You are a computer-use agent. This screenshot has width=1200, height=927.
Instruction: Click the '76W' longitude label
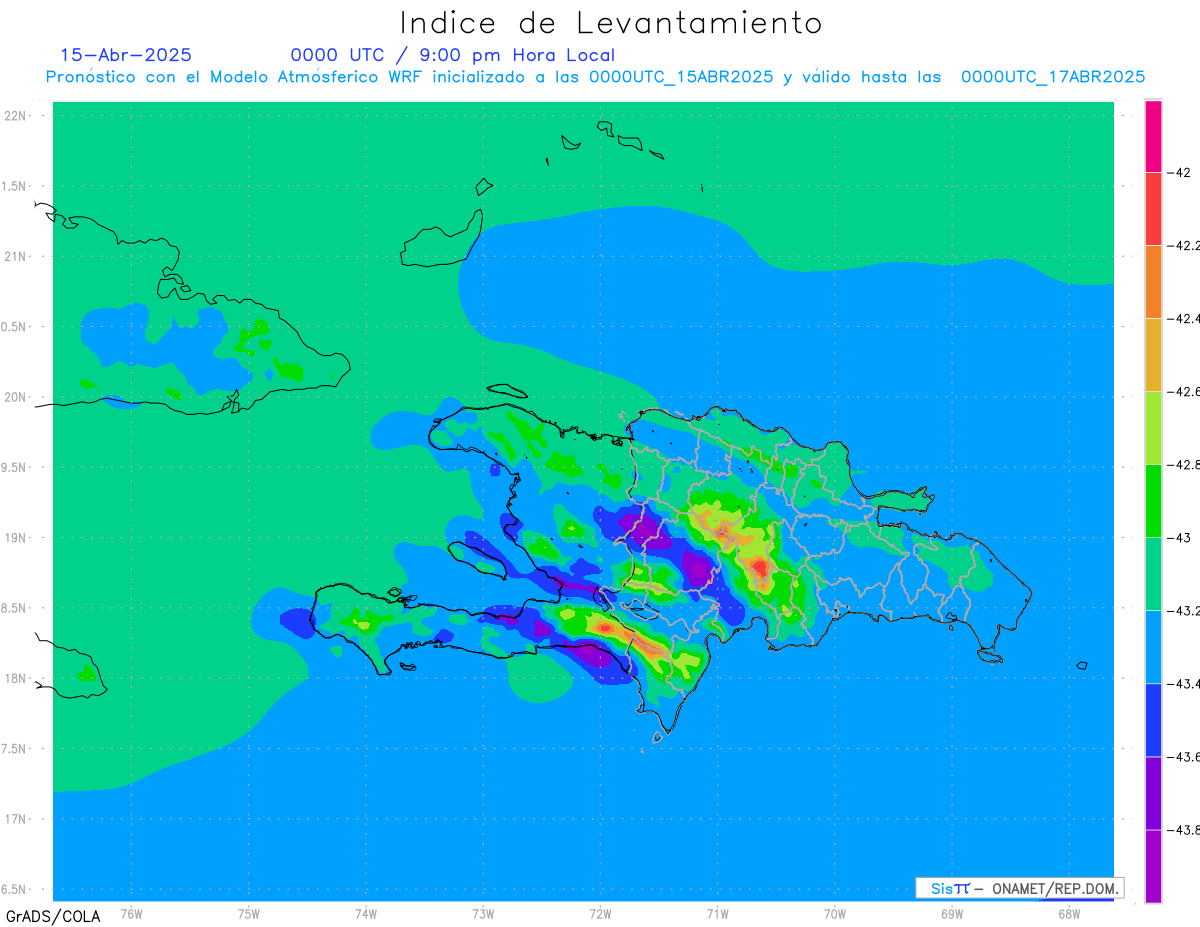131,913
